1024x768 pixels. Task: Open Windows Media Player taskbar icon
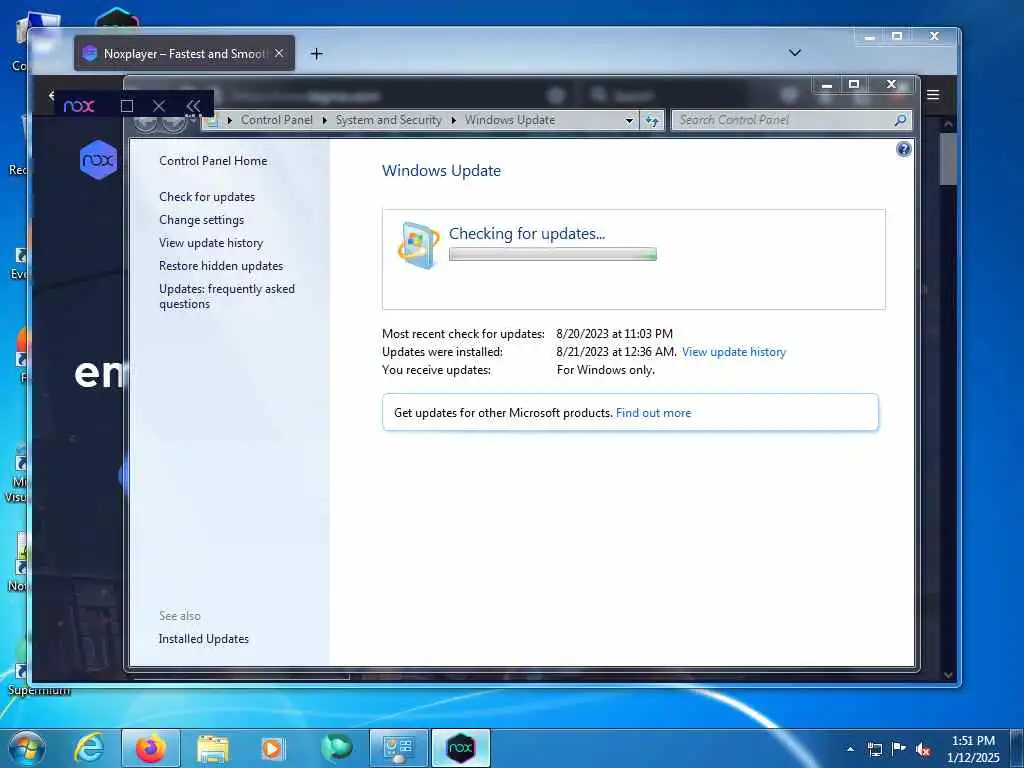(x=272, y=748)
